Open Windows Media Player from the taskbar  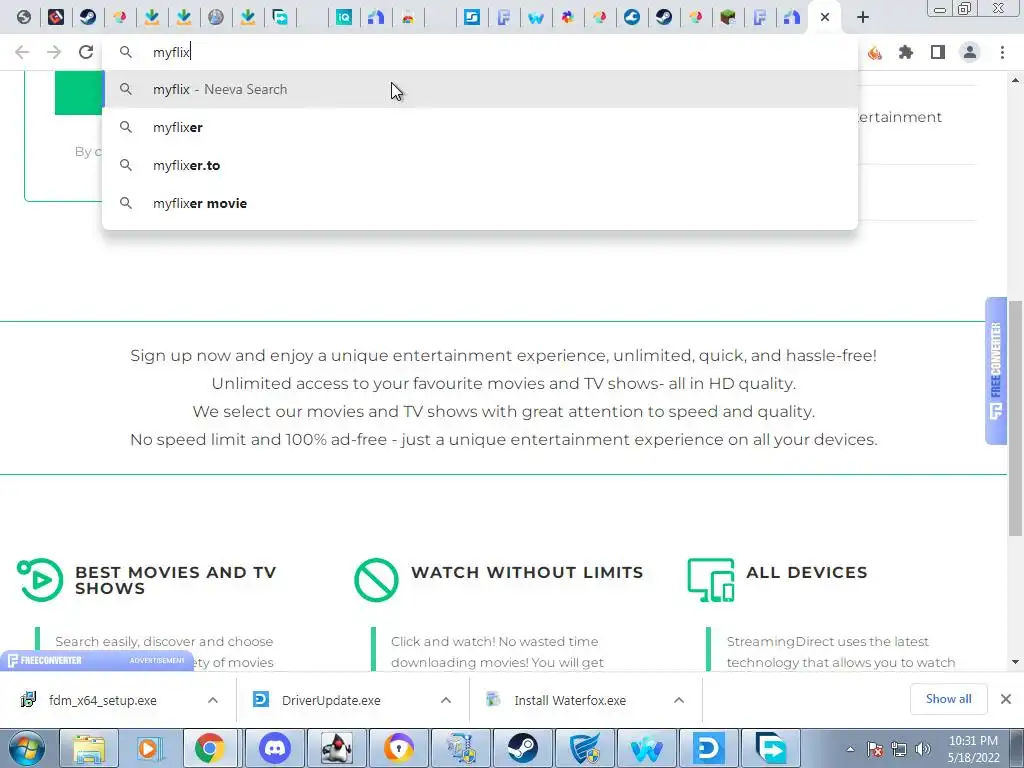[149, 748]
